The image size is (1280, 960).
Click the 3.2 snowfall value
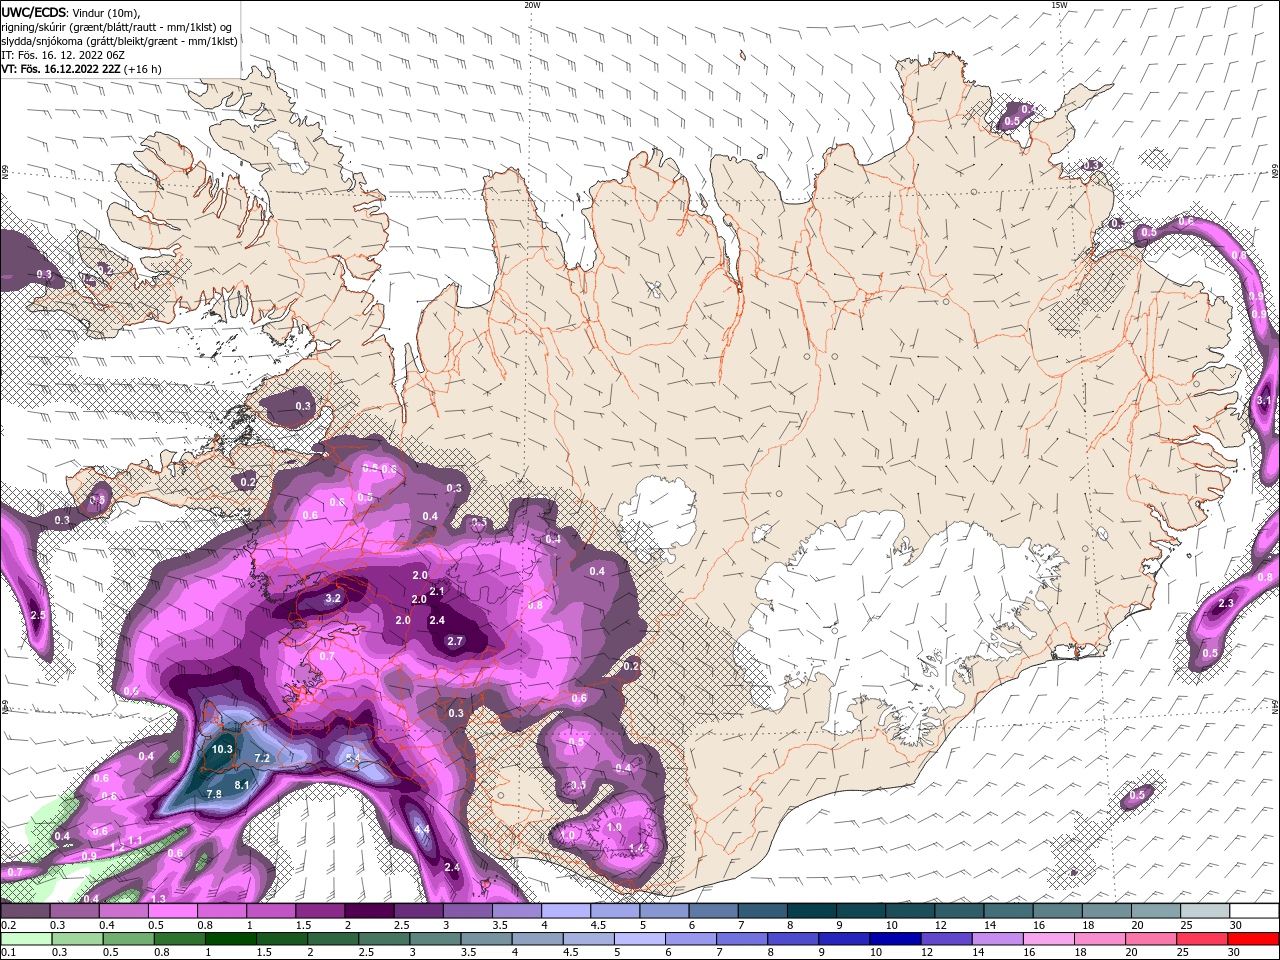[x=334, y=598]
